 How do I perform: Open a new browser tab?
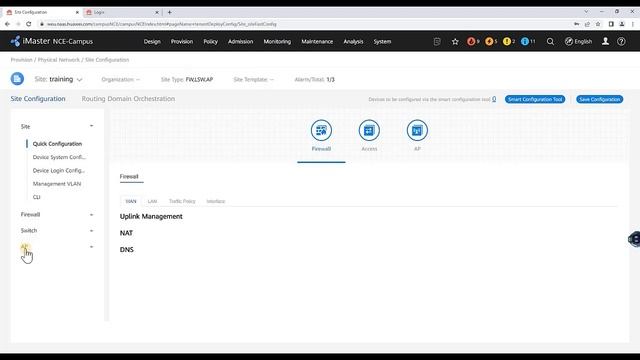click(x=169, y=12)
